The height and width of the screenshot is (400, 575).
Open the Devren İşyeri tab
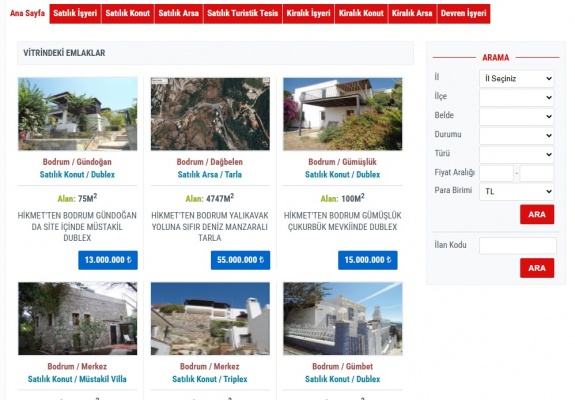[464, 14]
